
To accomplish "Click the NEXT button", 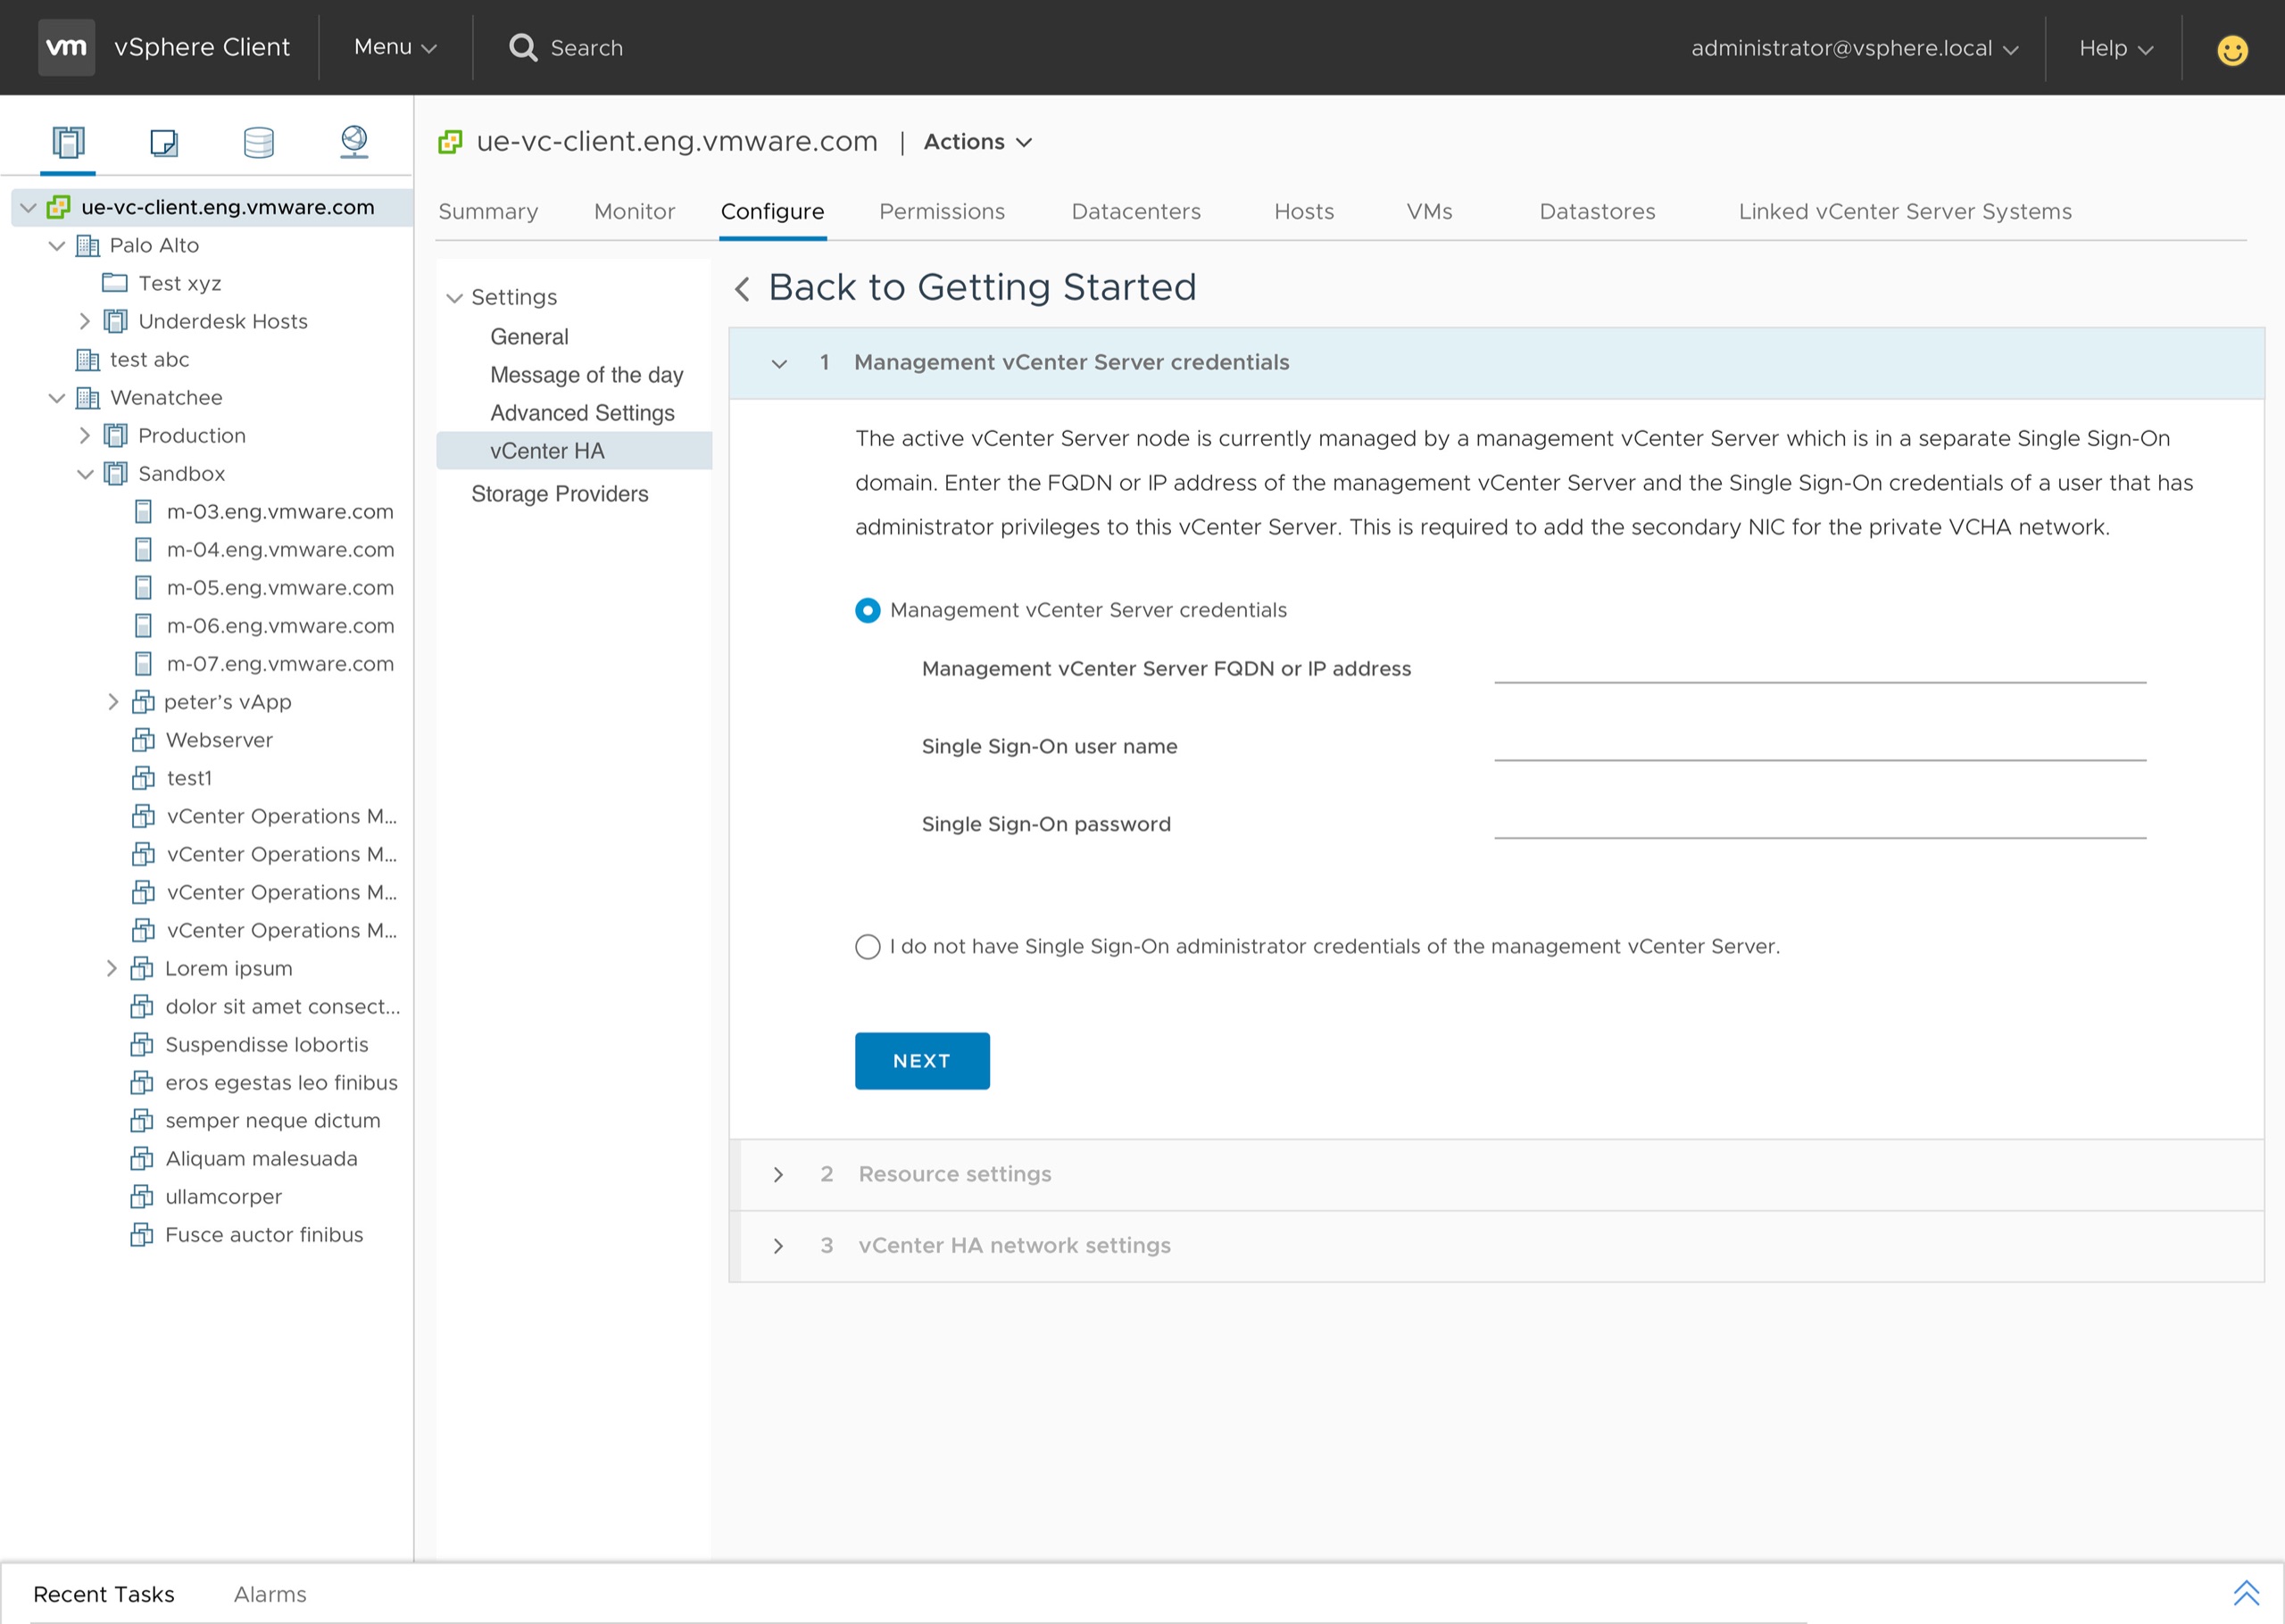I will click(x=922, y=1061).
